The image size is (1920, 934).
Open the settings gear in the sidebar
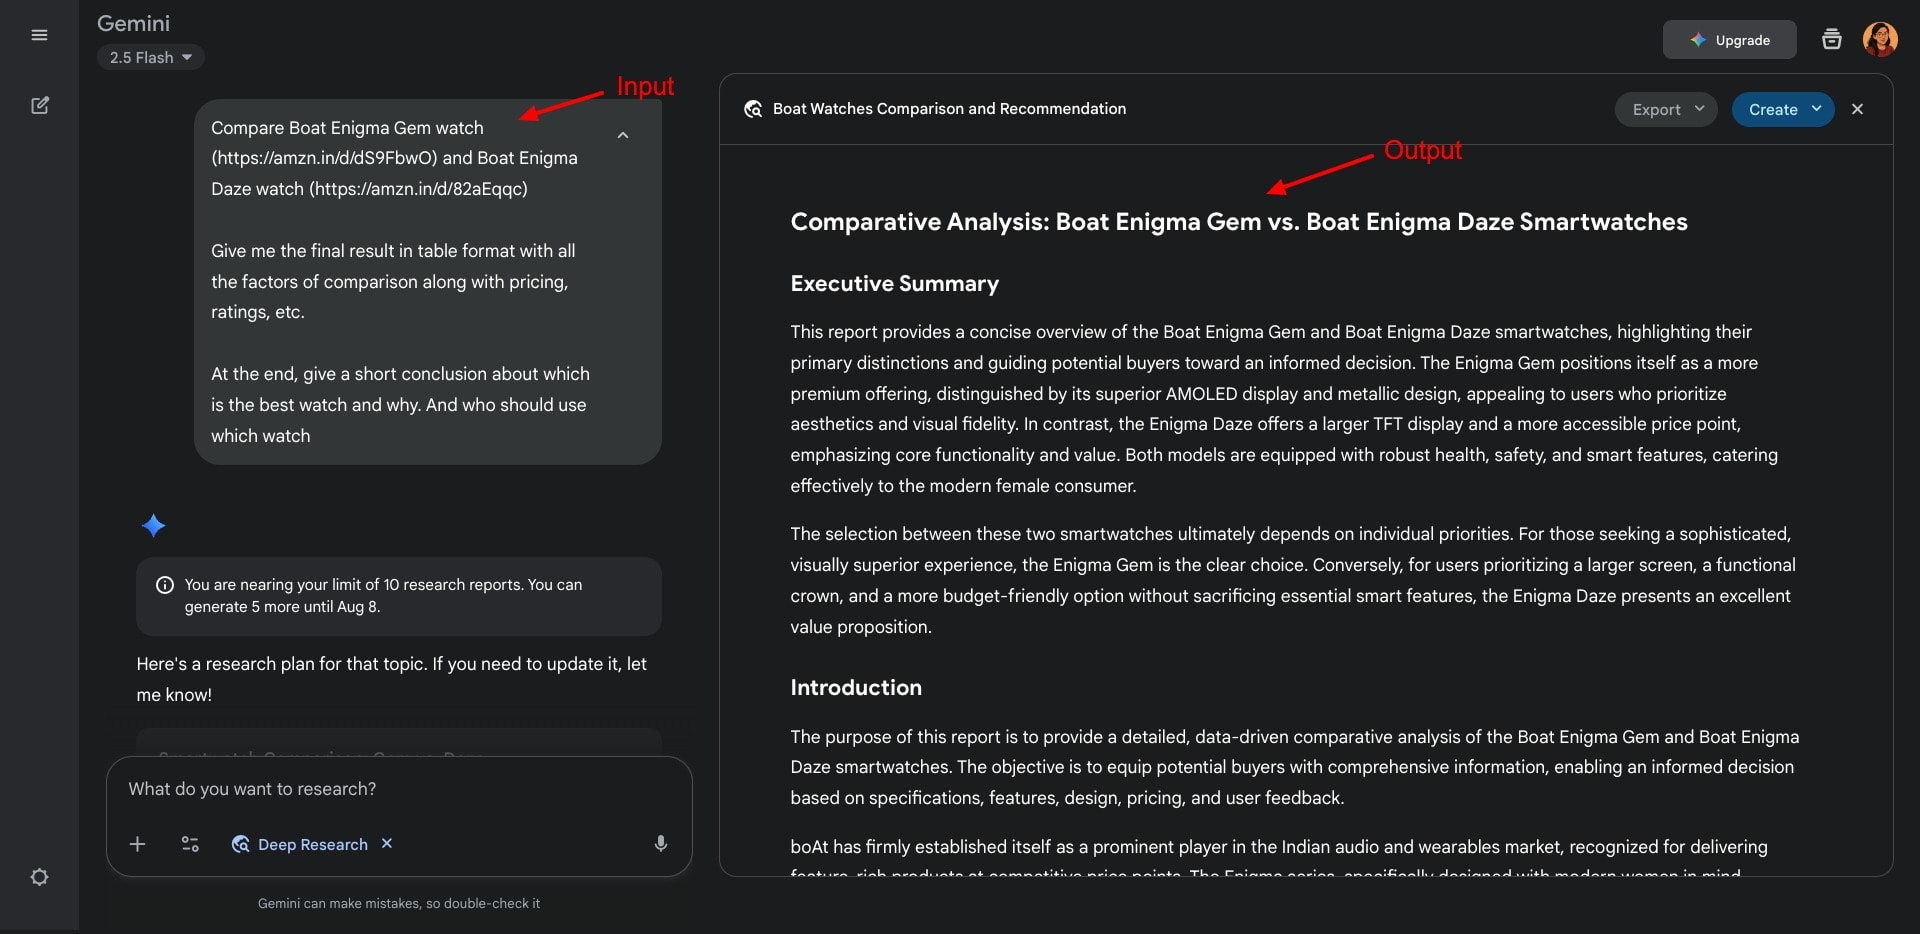39,877
